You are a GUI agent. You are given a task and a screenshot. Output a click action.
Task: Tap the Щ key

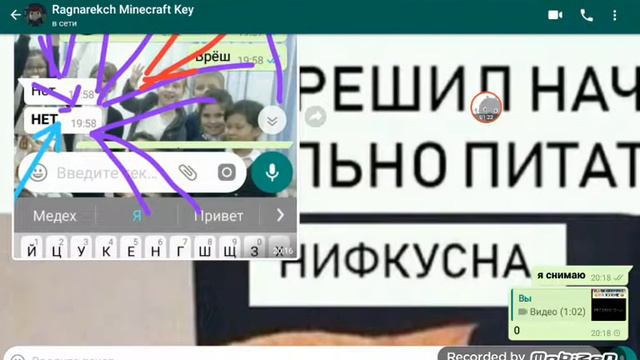[x=230, y=248]
